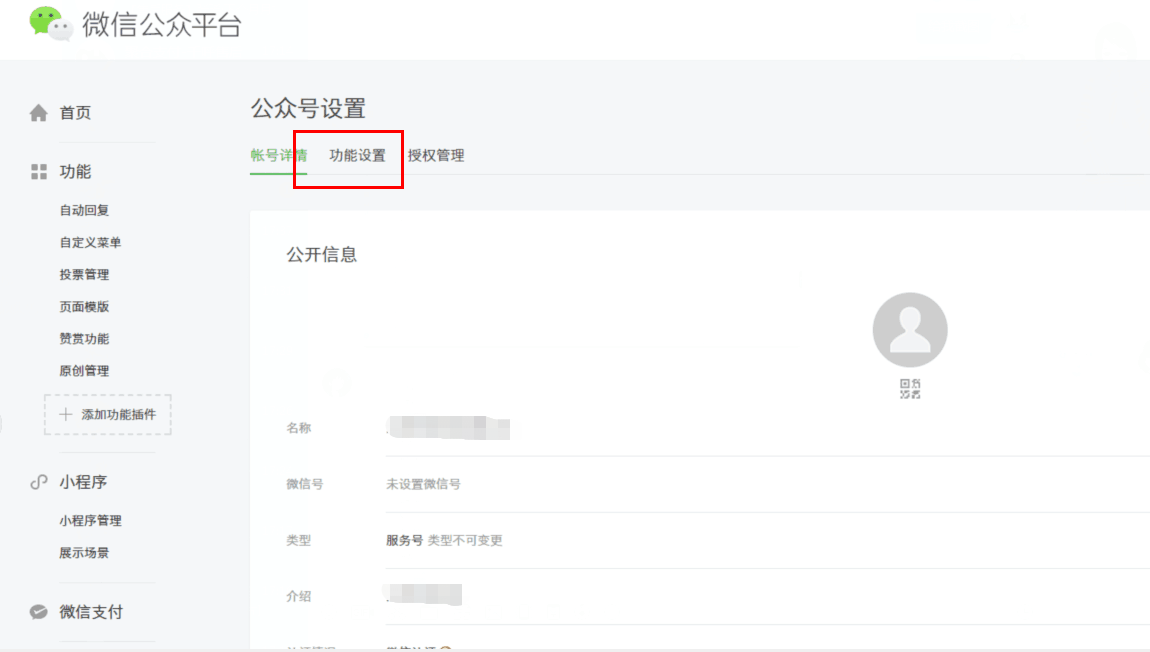
Task: Click the gray profile avatar
Action: point(910,330)
